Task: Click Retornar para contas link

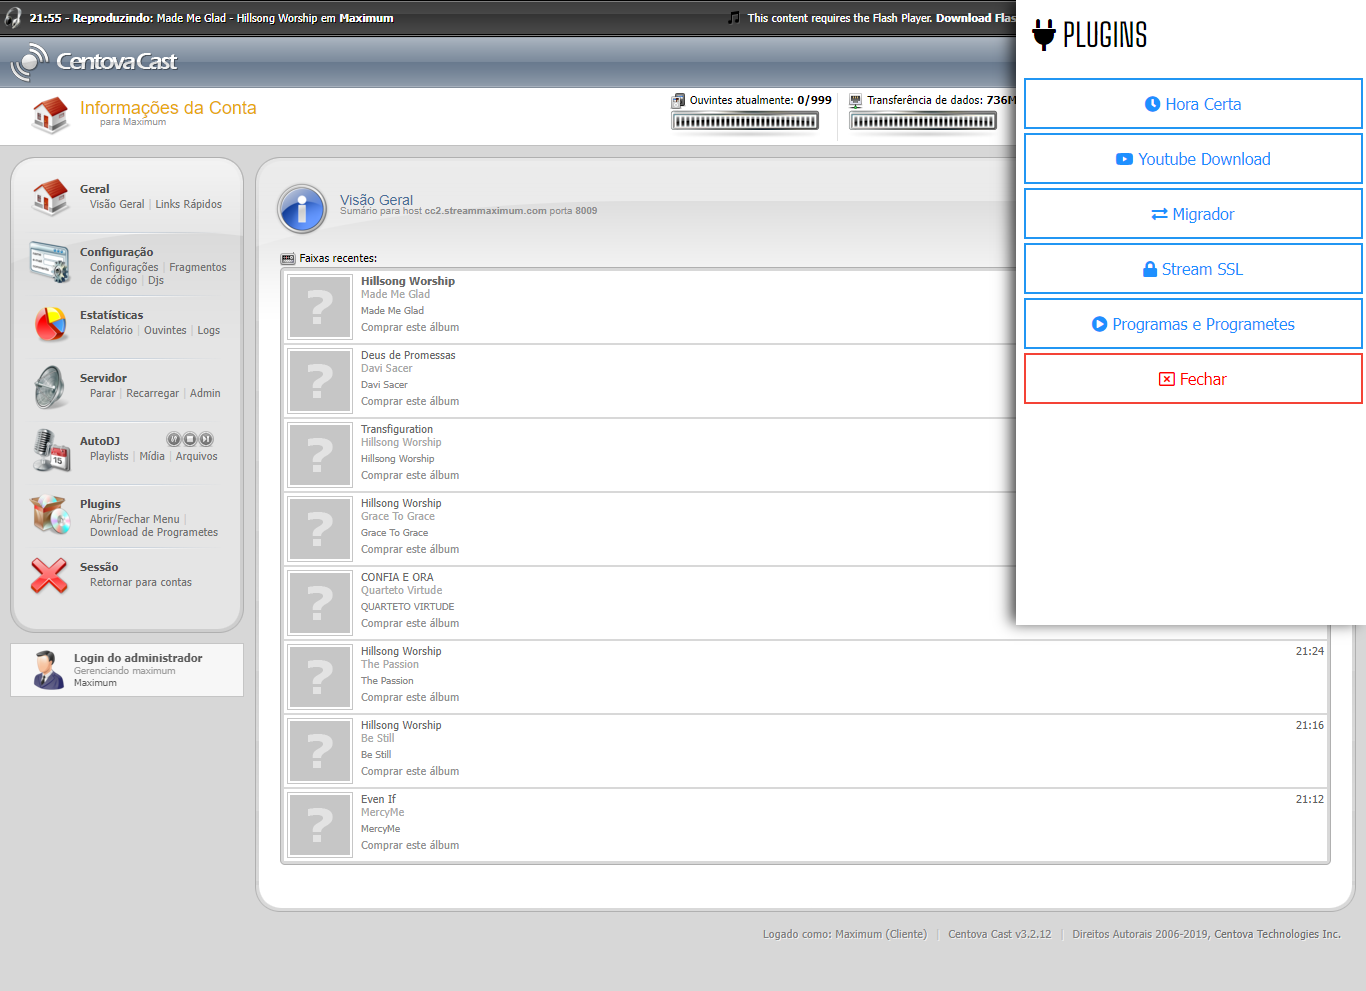Action: [x=141, y=582]
